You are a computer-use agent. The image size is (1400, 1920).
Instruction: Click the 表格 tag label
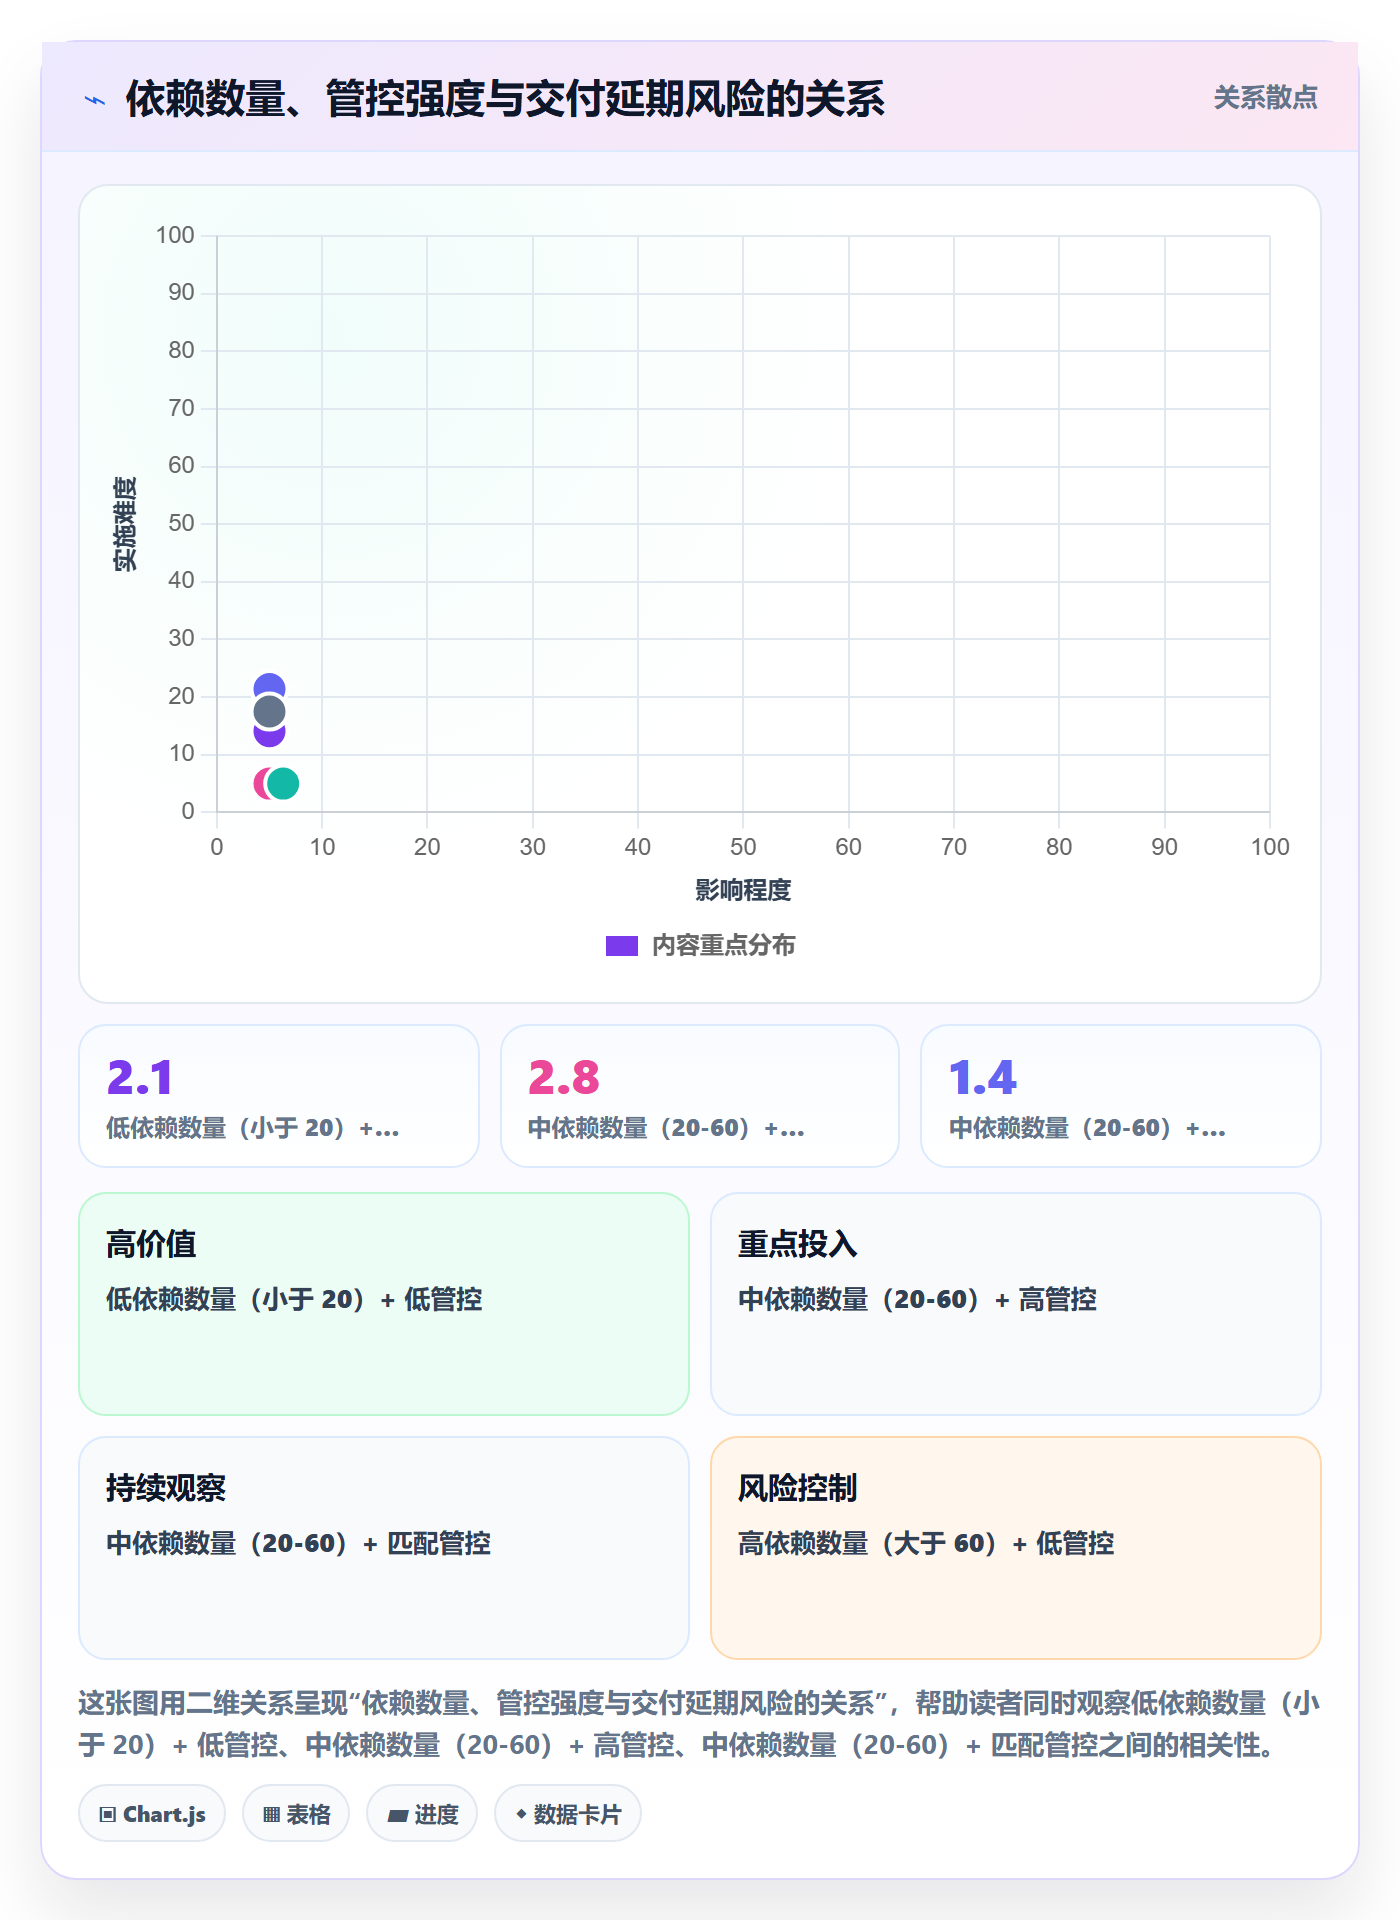tap(308, 1815)
